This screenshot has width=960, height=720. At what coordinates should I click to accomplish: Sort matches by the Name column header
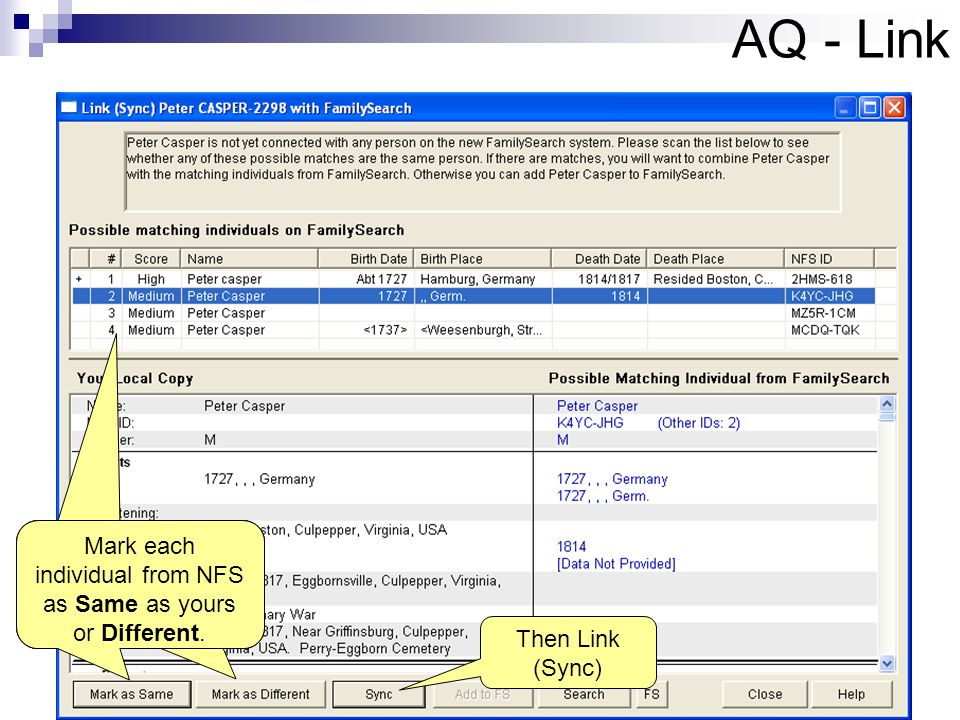click(x=250, y=259)
